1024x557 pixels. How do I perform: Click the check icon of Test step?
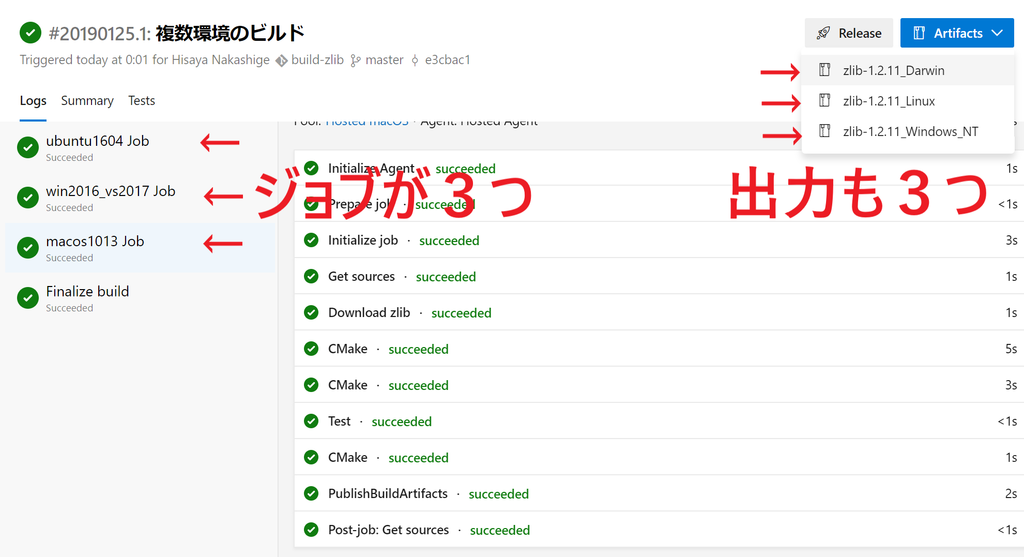[x=312, y=421]
